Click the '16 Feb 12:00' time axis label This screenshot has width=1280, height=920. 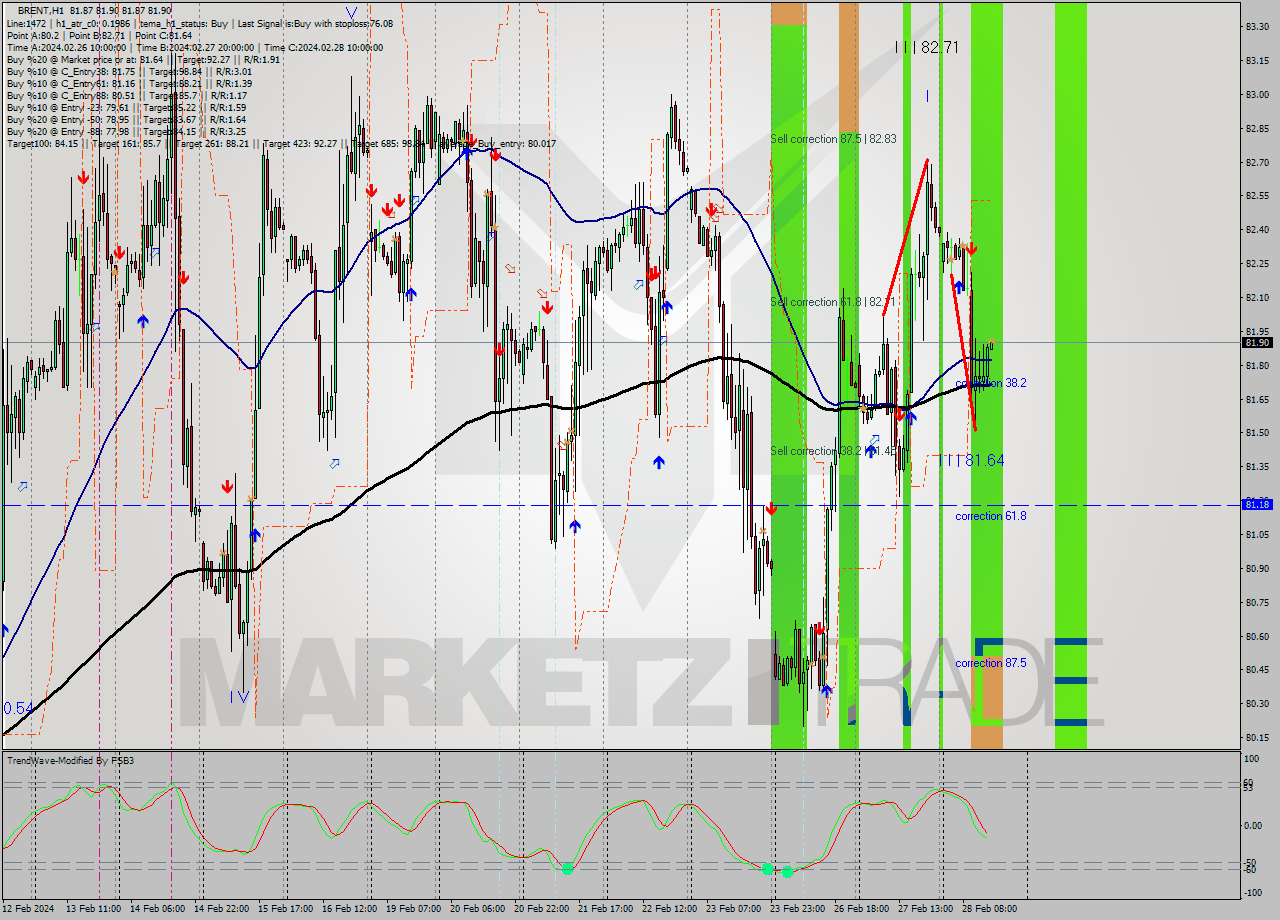(348, 909)
